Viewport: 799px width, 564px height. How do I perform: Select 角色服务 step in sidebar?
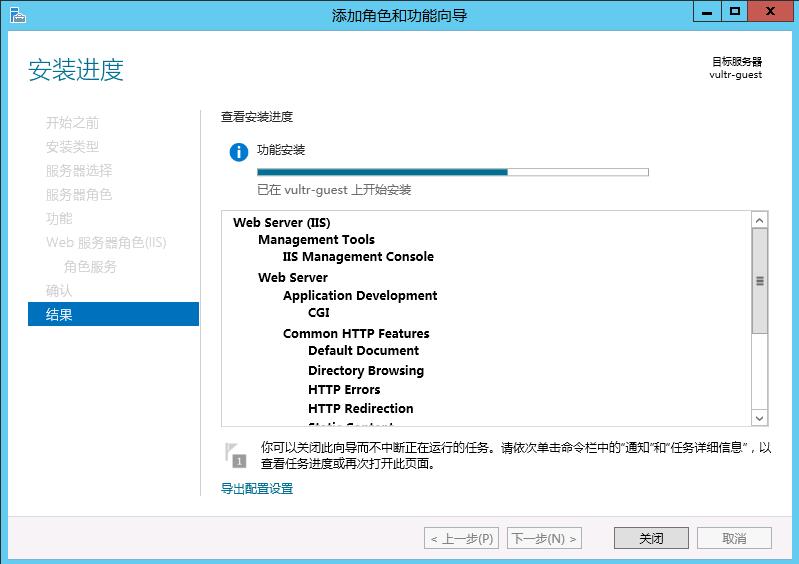click(x=90, y=266)
